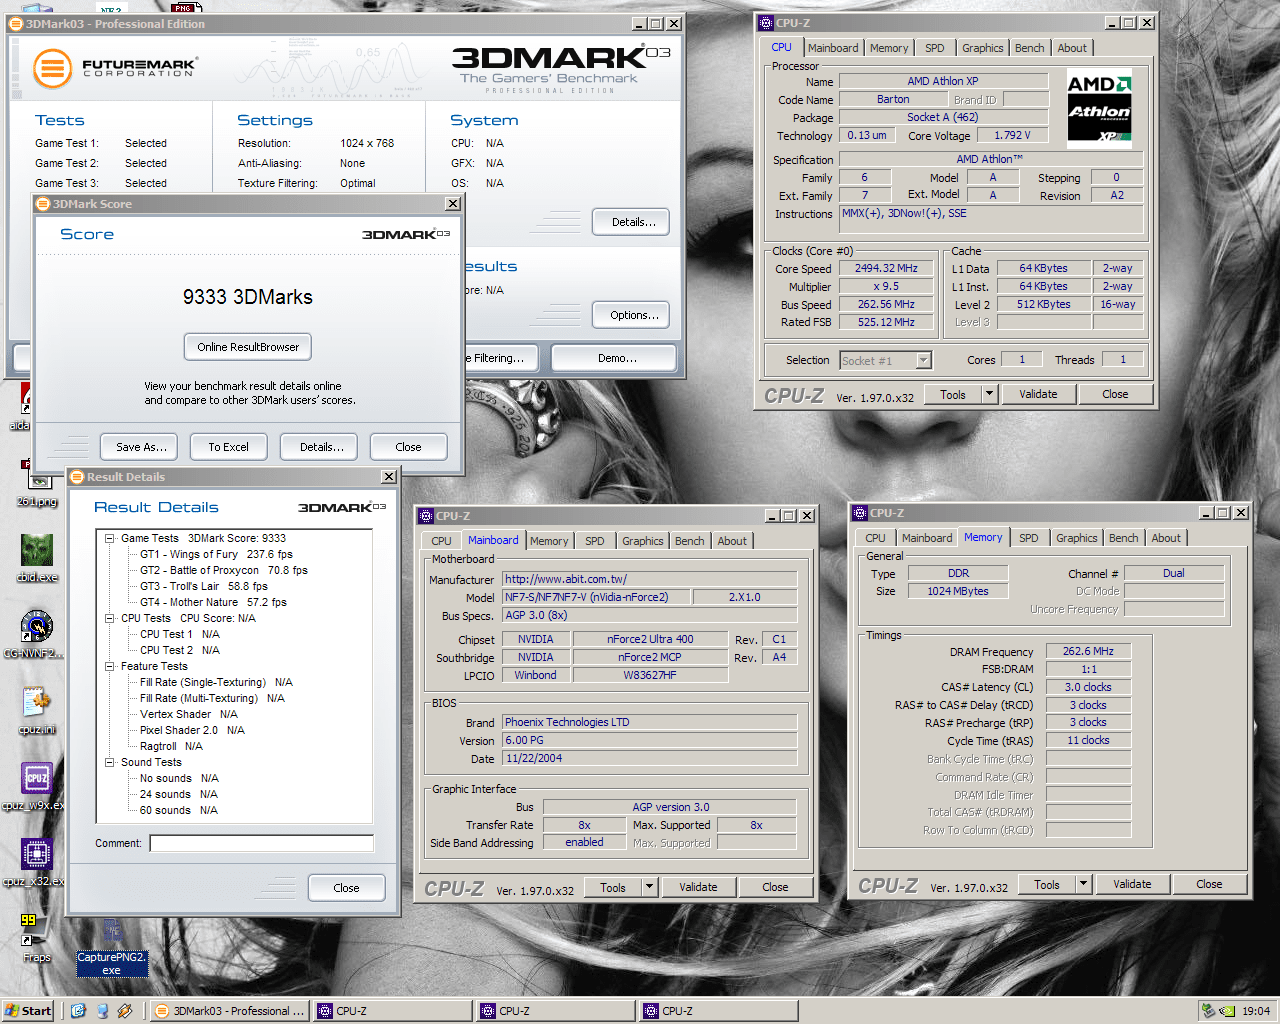Select the Pixel Shader 2.0 row
This screenshot has width=1280, height=1024.
coord(192,730)
